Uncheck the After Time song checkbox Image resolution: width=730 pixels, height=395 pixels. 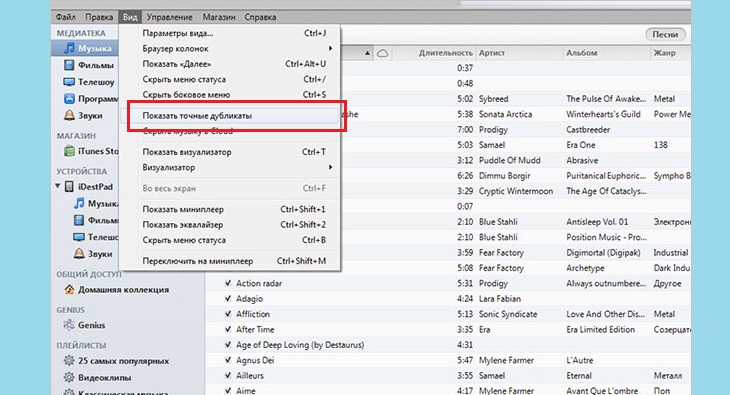[x=228, y=329]
